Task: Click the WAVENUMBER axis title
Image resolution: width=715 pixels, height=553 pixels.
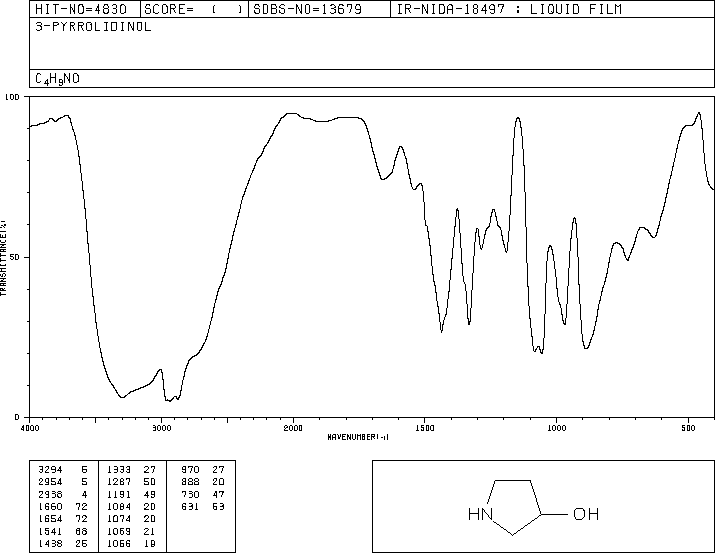Action: pos(358,437)
